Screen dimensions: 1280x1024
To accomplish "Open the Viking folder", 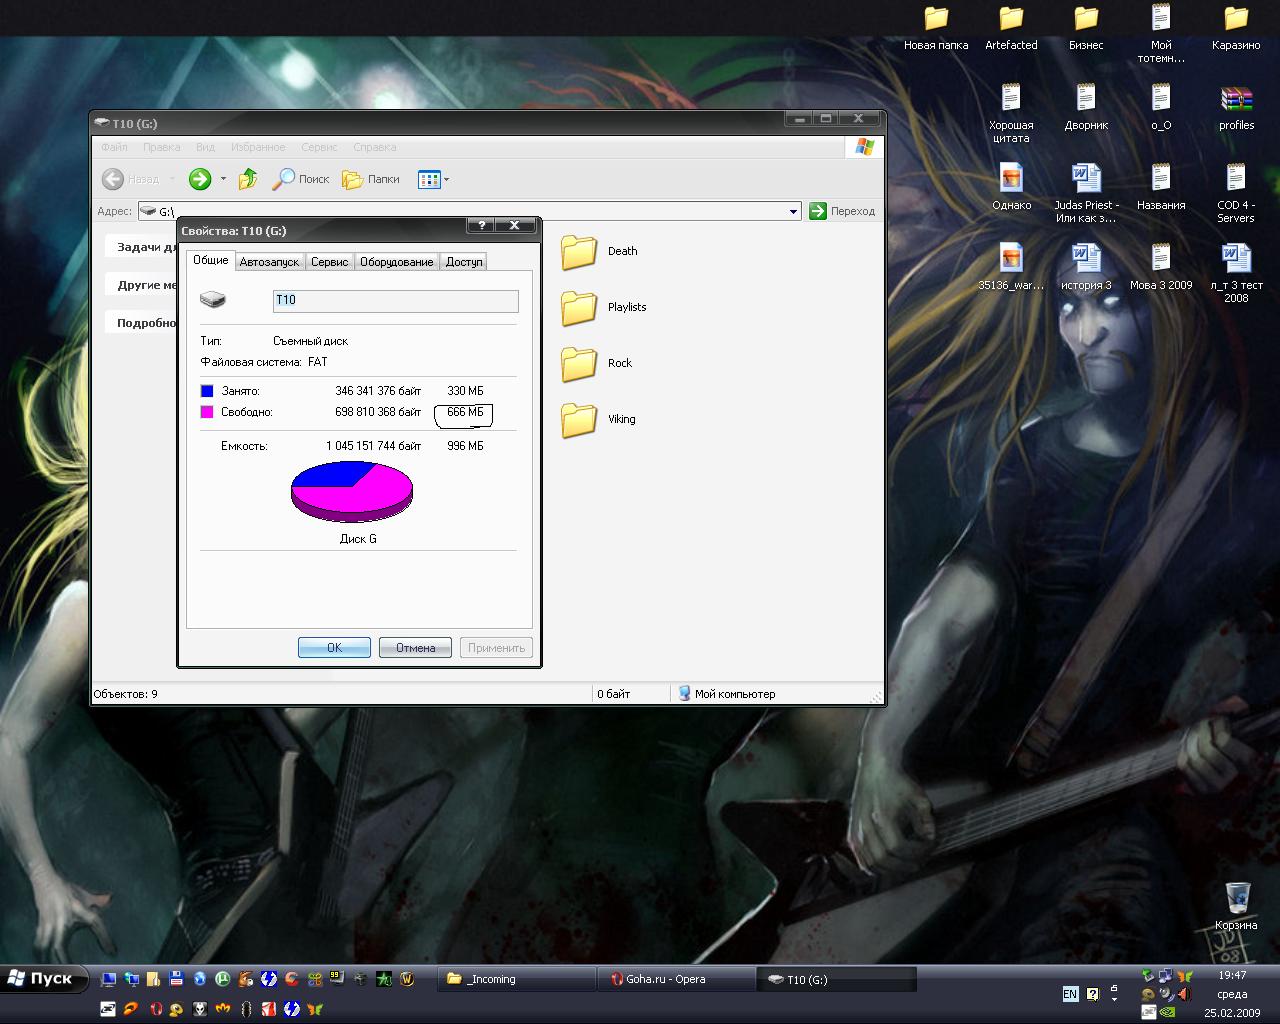I will tap(580, 420).
